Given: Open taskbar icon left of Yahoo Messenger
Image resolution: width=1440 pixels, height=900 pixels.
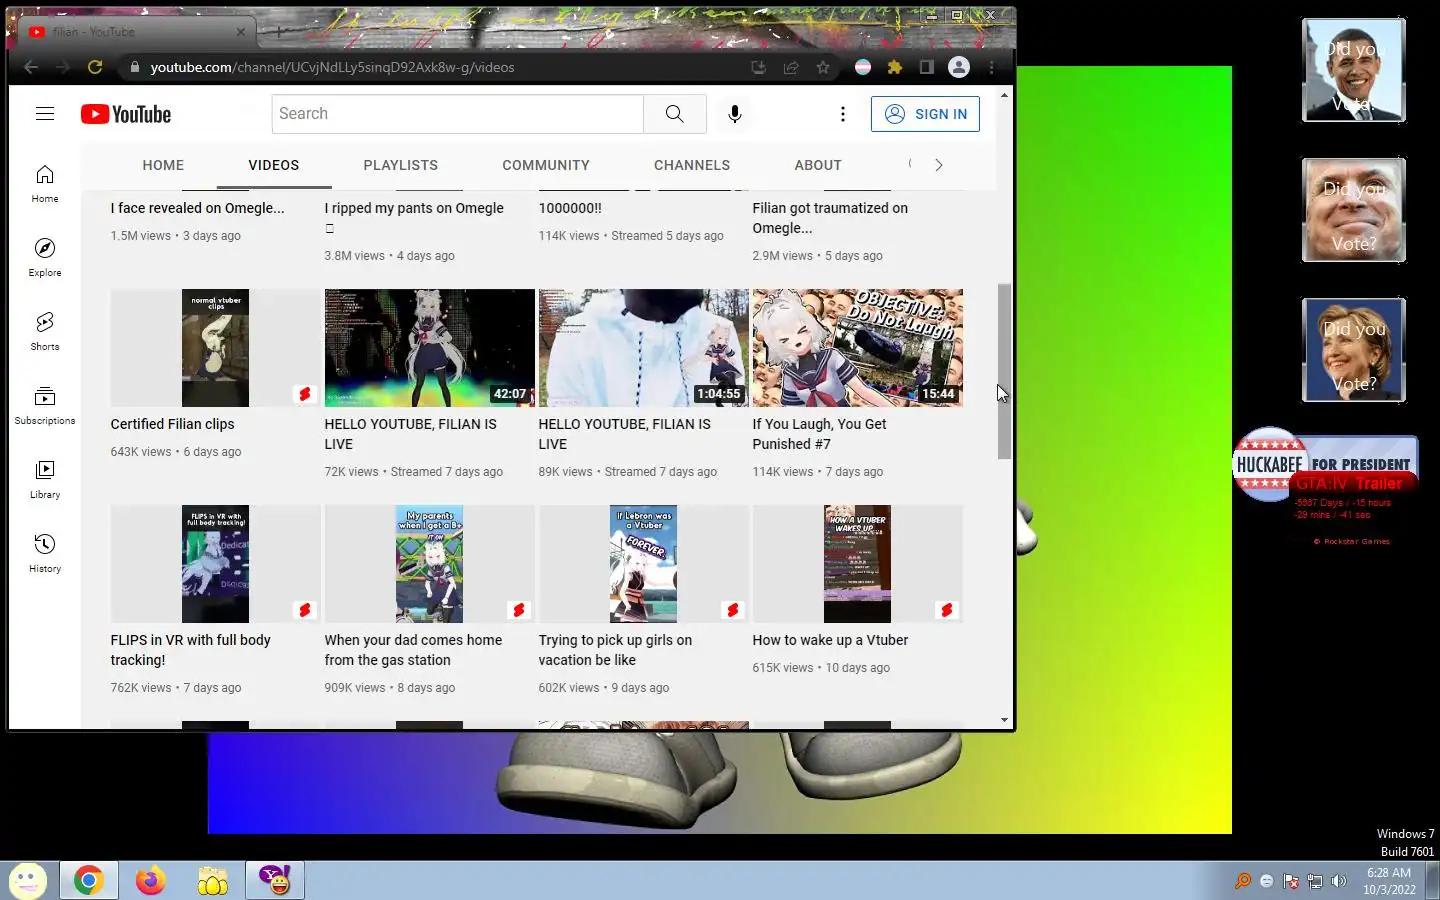Looking at the screenshot, I should (x=213, y=880).
